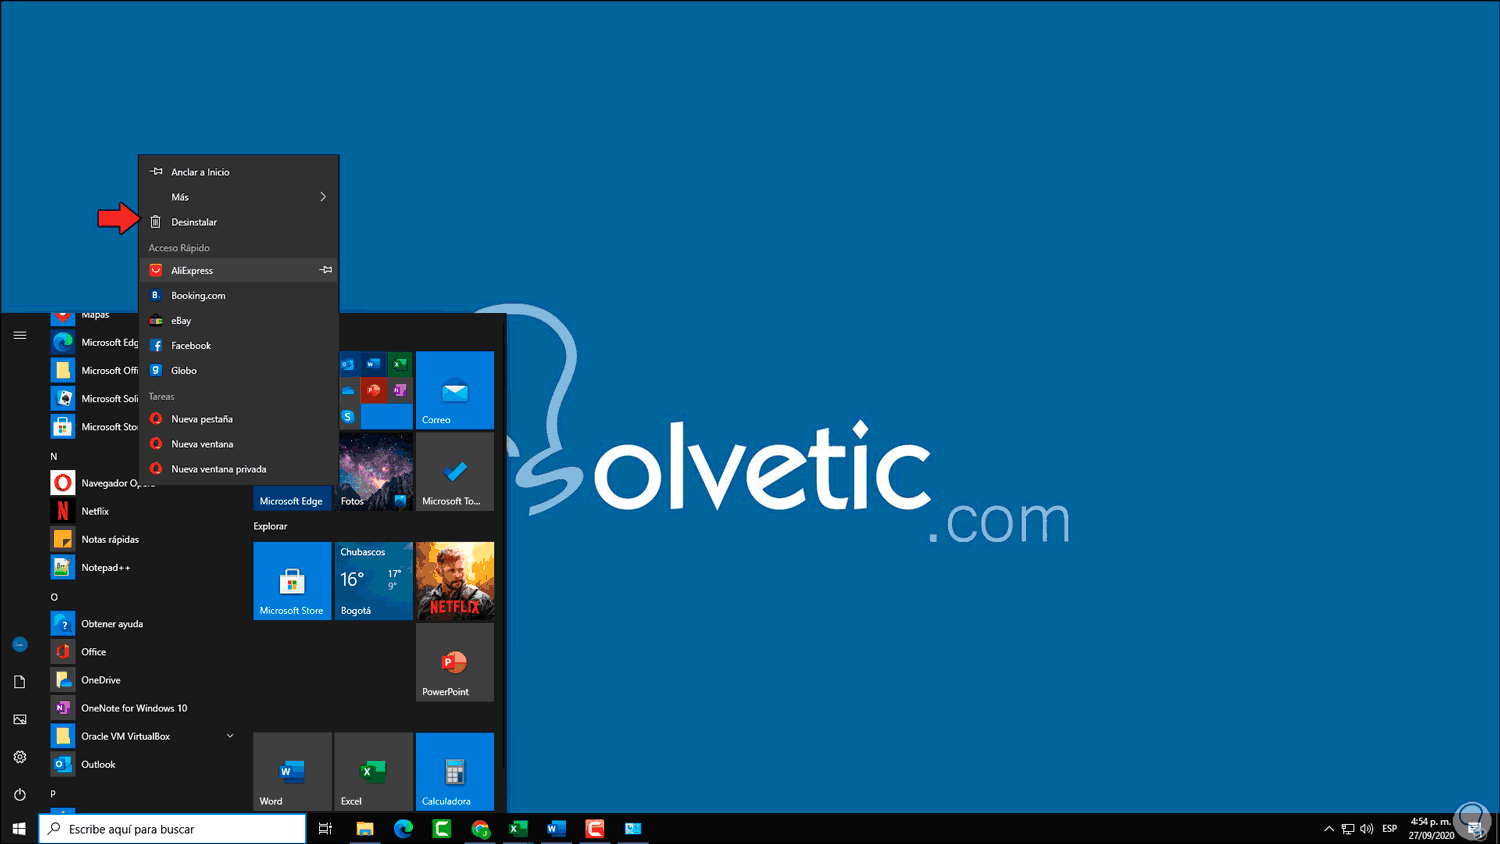
Task: Open Obtener ayuda in the app list
Action: tap(145, 624)
